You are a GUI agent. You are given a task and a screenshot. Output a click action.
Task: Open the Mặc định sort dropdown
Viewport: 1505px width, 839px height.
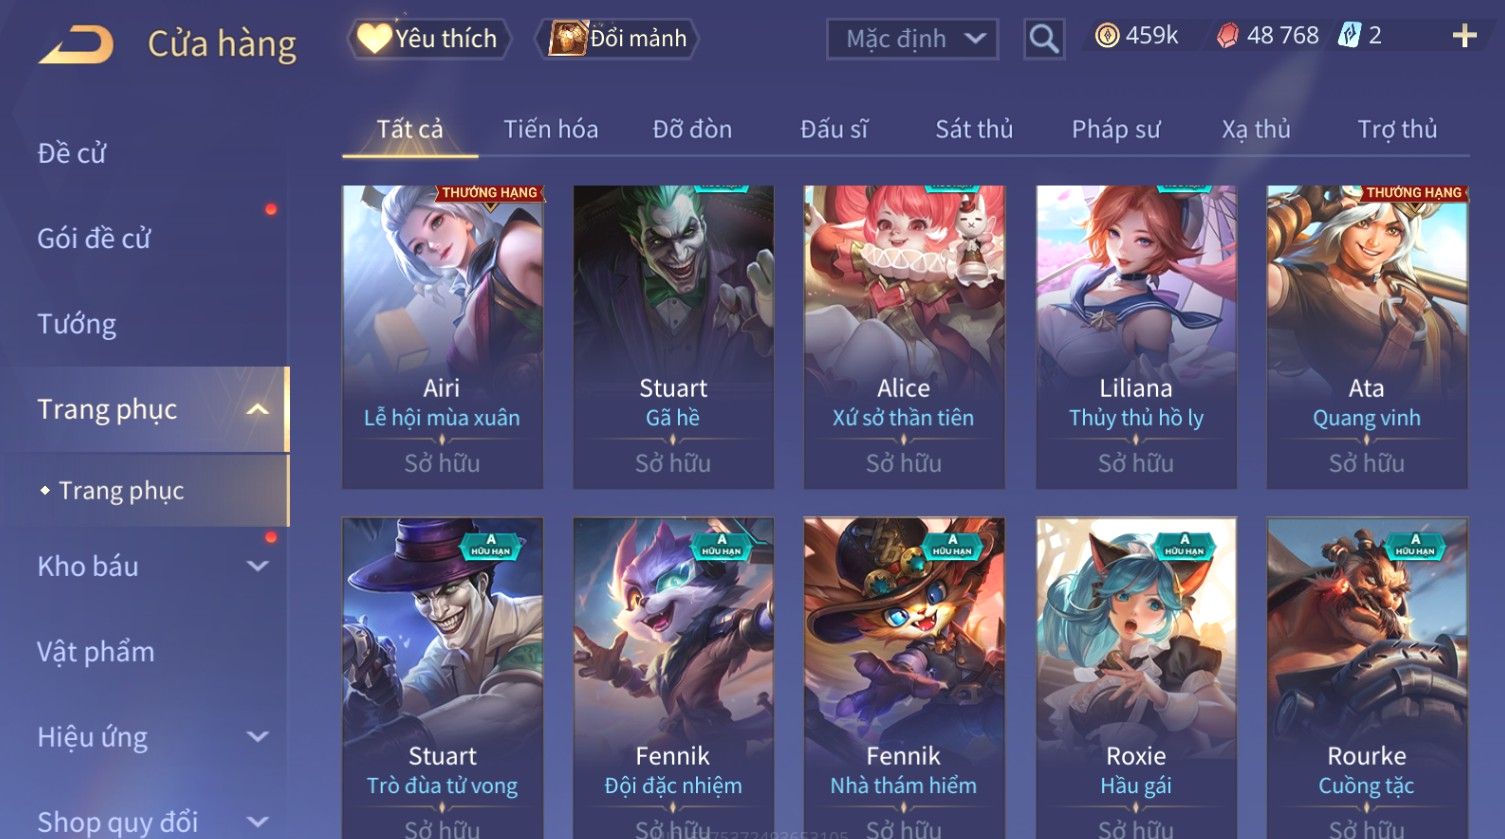tap(912, 39)
